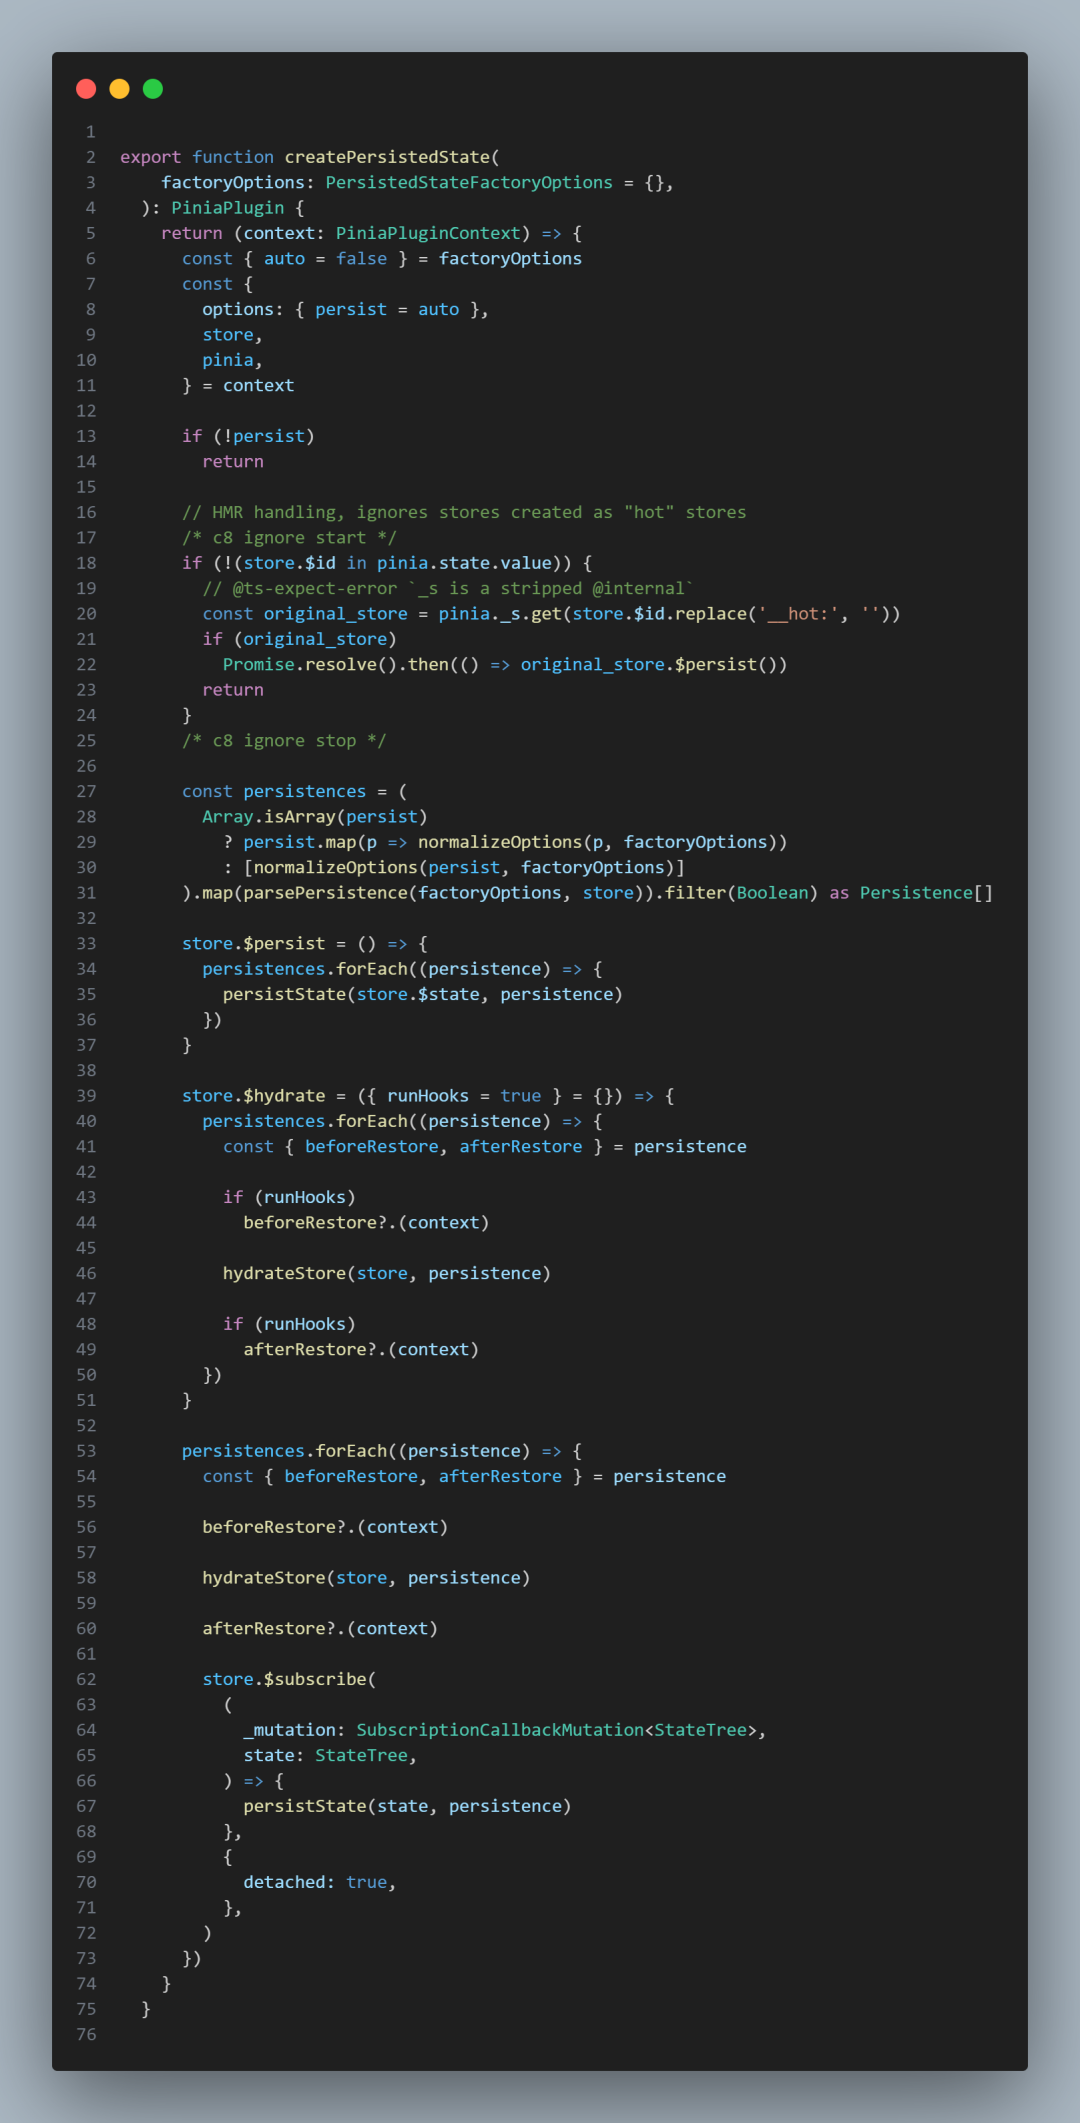Click 'SubscriptionCallbackMutation<StateTree>' type
The height and width of the screenshot is (2123, 1080).
coord(556,1730)
